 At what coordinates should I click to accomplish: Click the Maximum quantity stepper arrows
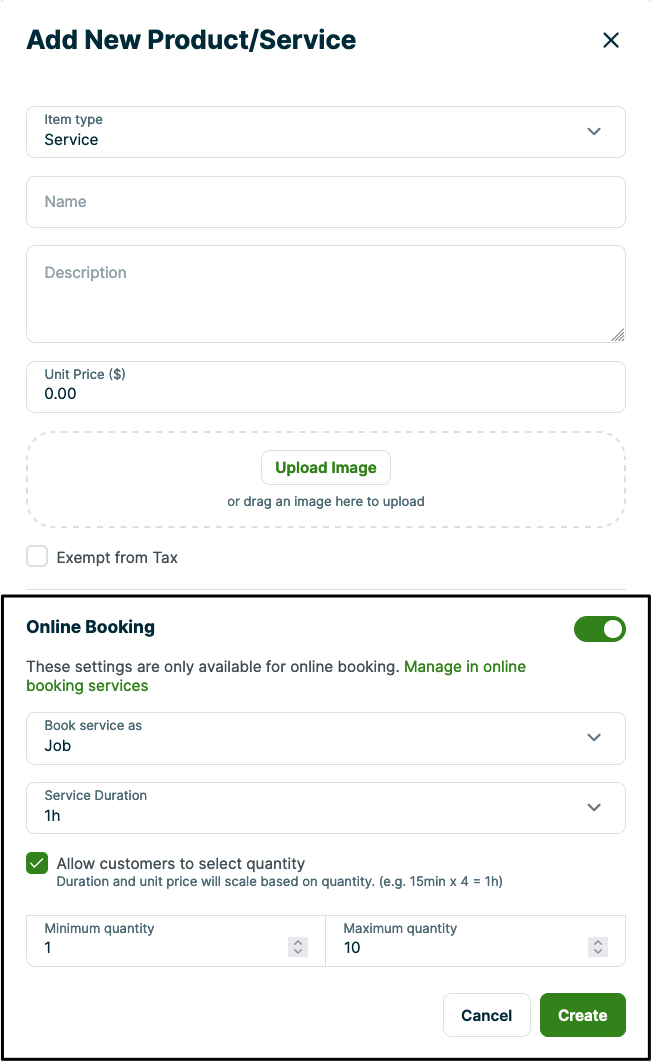click(x=598, y=947)
